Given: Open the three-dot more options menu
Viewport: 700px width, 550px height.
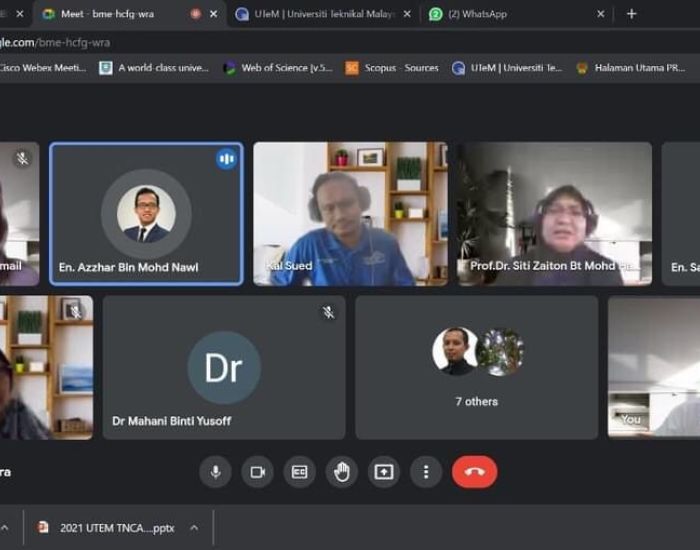Looking at the screenshot, I should coord(426,472).
